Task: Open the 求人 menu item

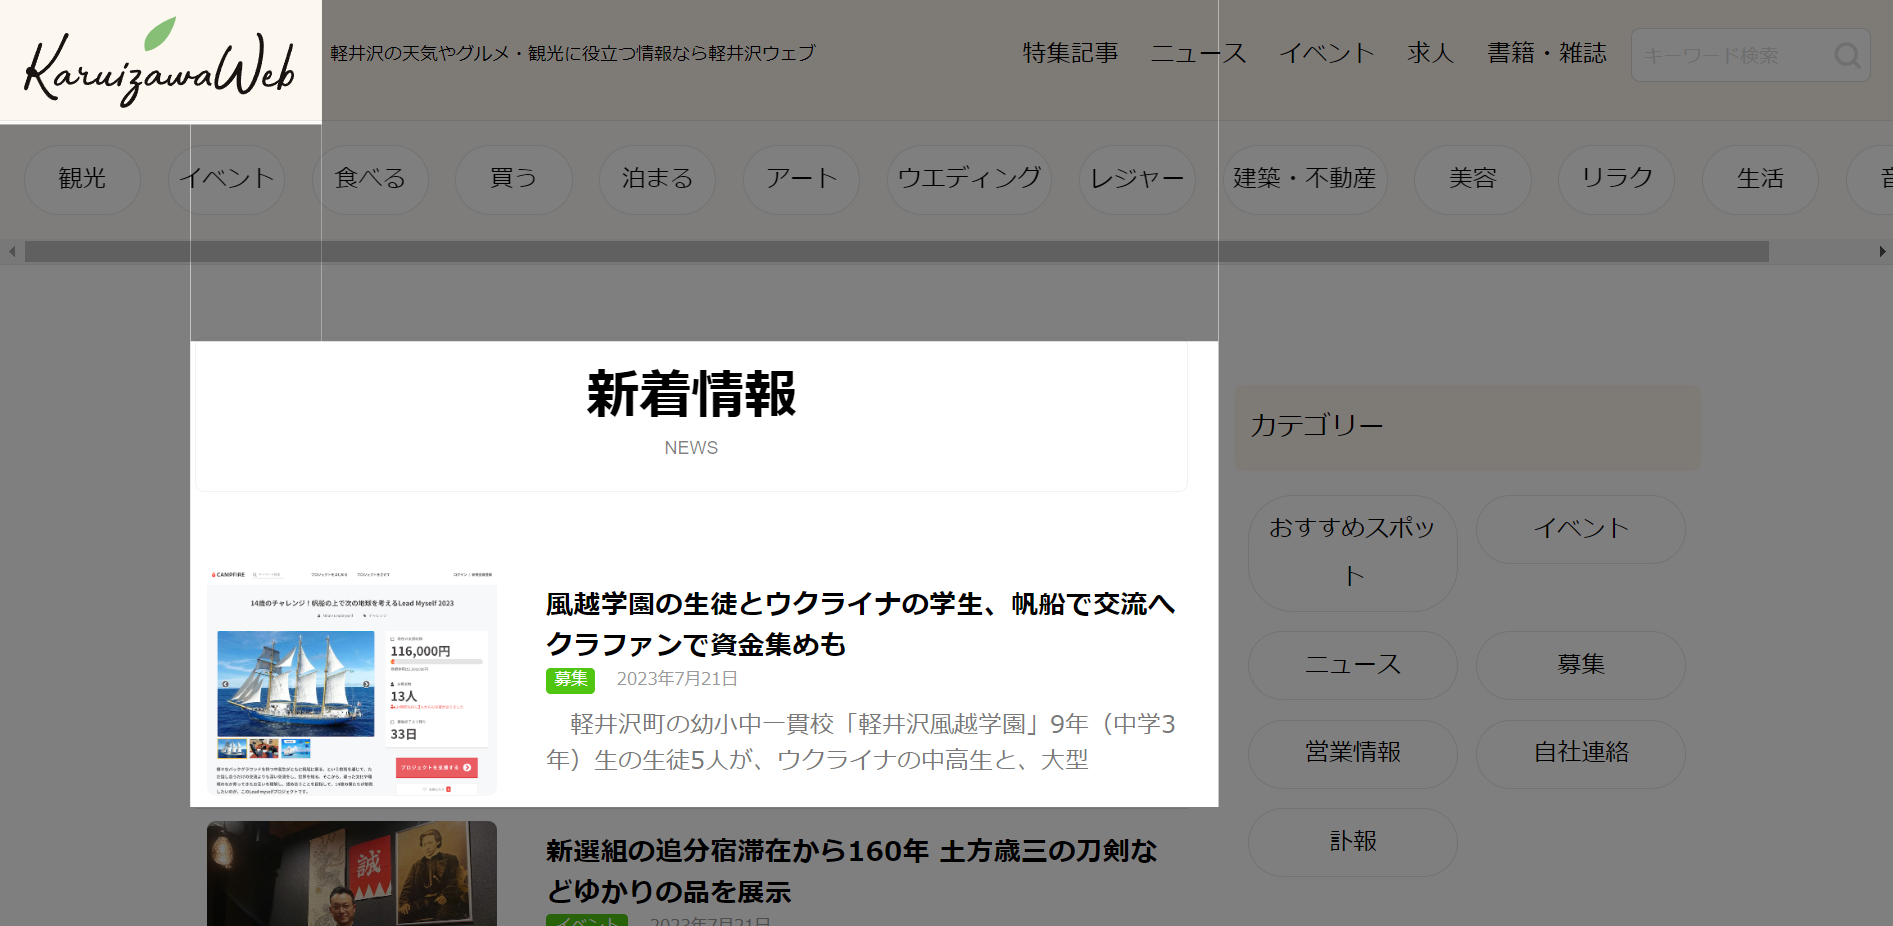Action: pyautogui.click(x=1430, y=53)
